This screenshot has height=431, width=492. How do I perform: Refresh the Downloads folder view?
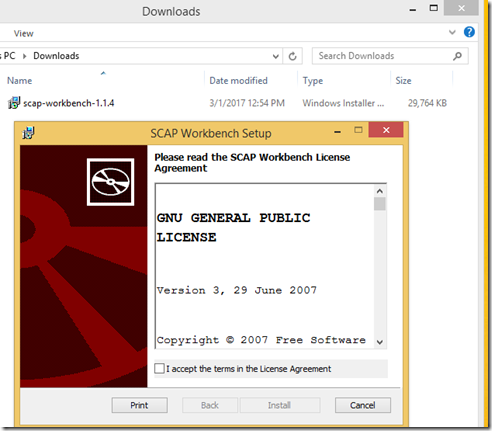[x=292, y=56]
